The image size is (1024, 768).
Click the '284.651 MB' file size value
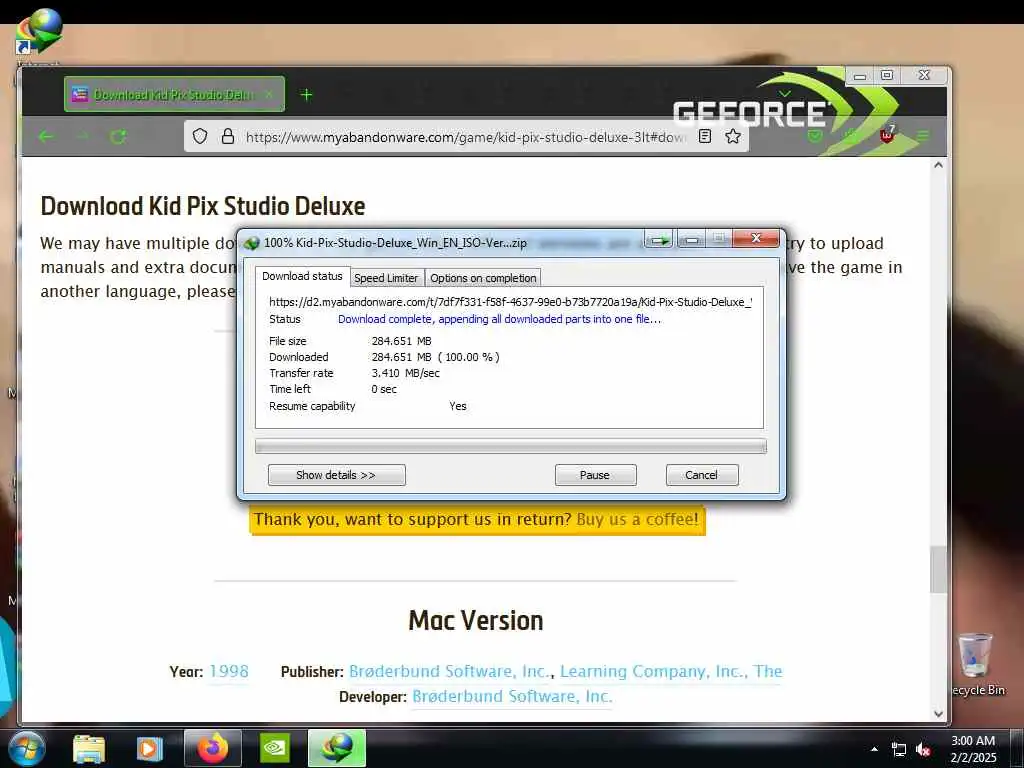tap(402, 341)
